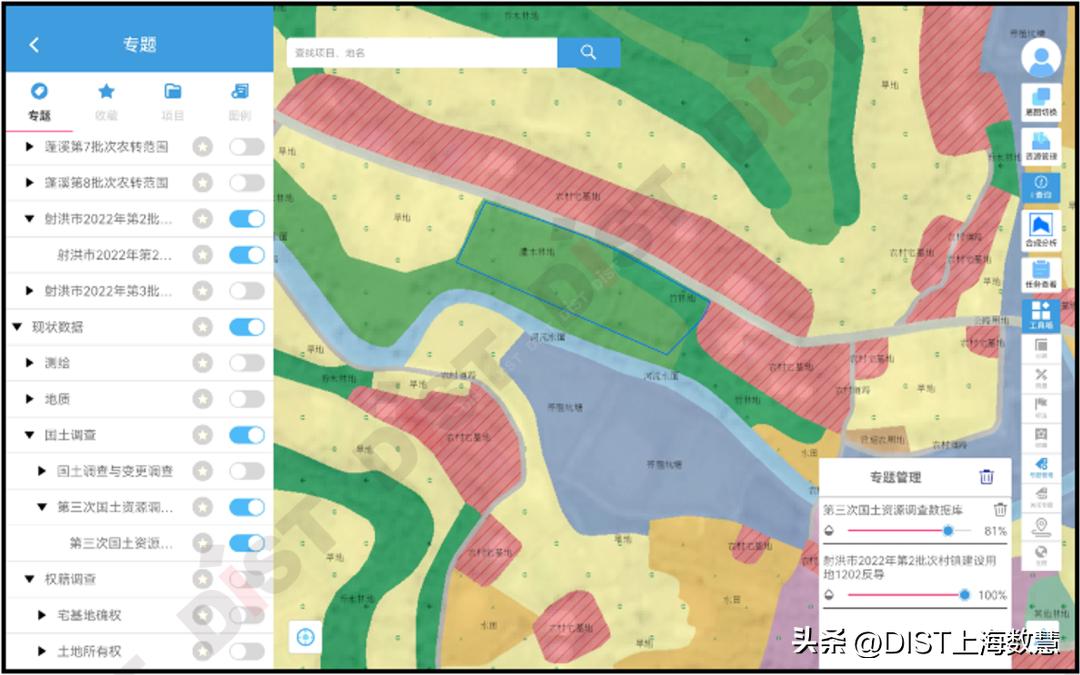
Task: Collapse the 射洪市2022年第2批 group arrow
Action: pyautogui.click(x=30, y=219)
